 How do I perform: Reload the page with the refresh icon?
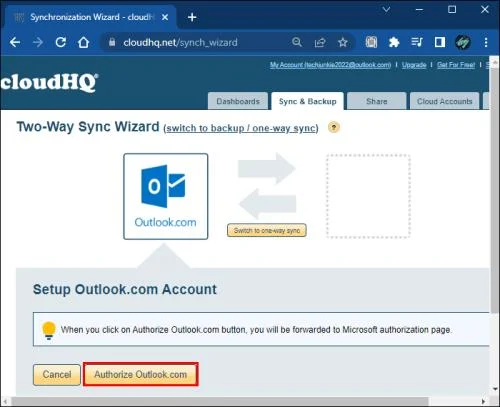coord(60,42)
